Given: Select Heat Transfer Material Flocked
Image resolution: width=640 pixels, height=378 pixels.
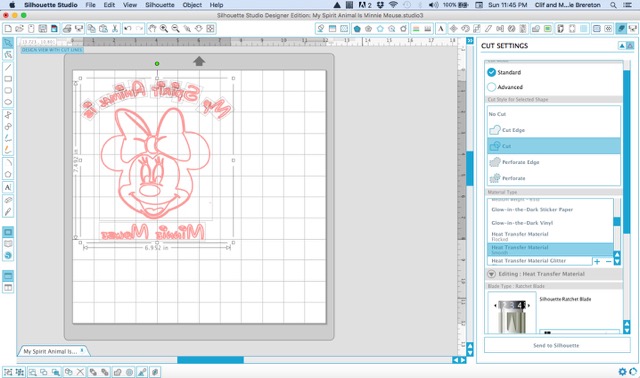Looking at the screenshot, I should coord(550,236).
